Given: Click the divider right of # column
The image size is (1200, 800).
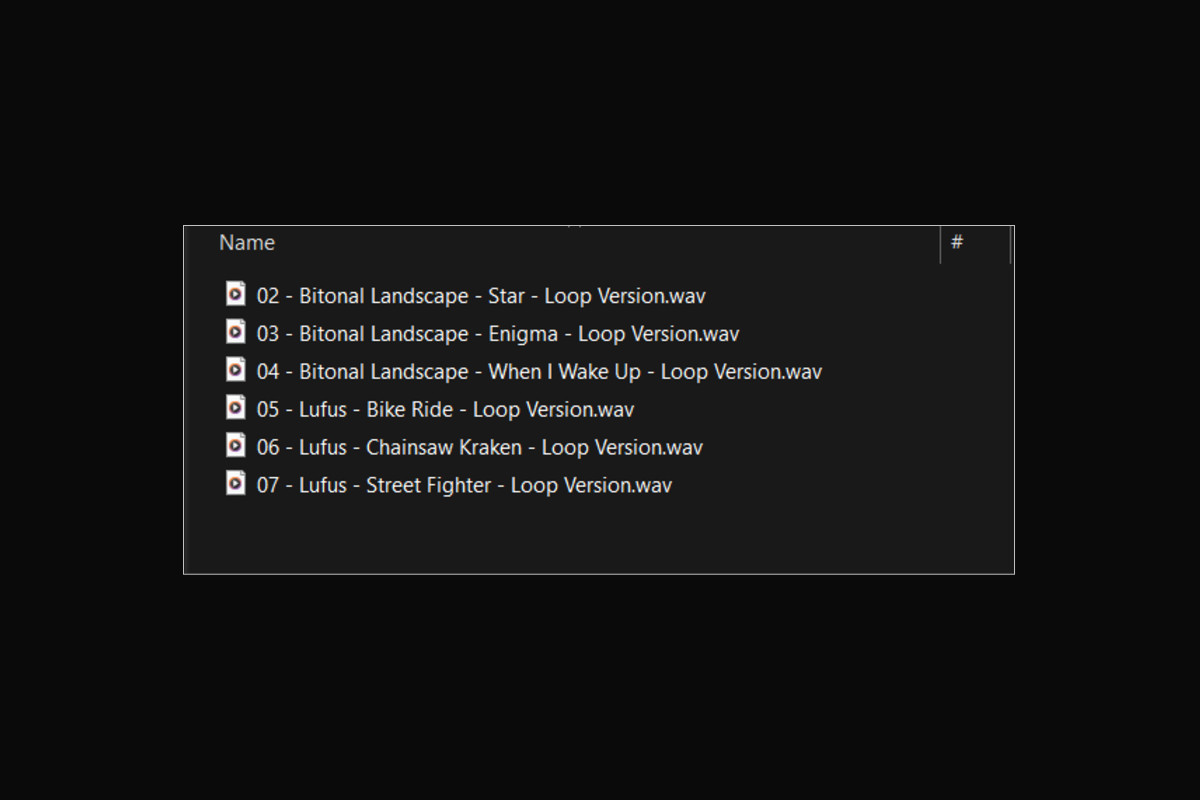Looking at the screenshot, I should point(1010,244).
